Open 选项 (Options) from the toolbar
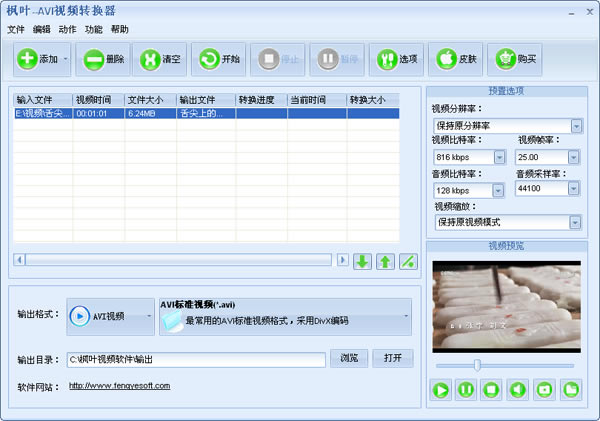This screenshot has width=600, height=421. [x=395, y=60]
